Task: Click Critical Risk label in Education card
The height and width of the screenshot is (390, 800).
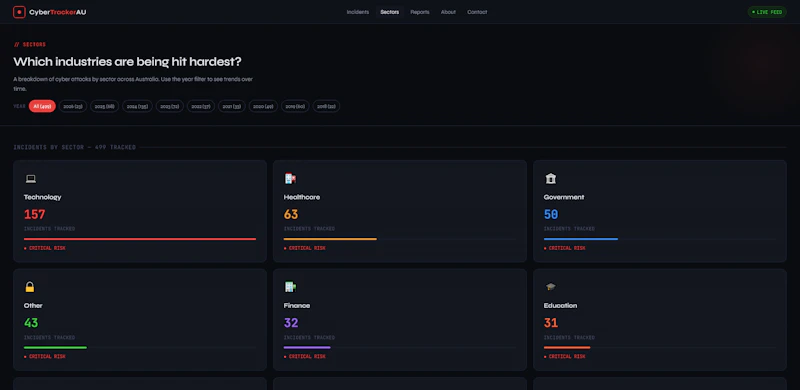Action: click(565, 356)
